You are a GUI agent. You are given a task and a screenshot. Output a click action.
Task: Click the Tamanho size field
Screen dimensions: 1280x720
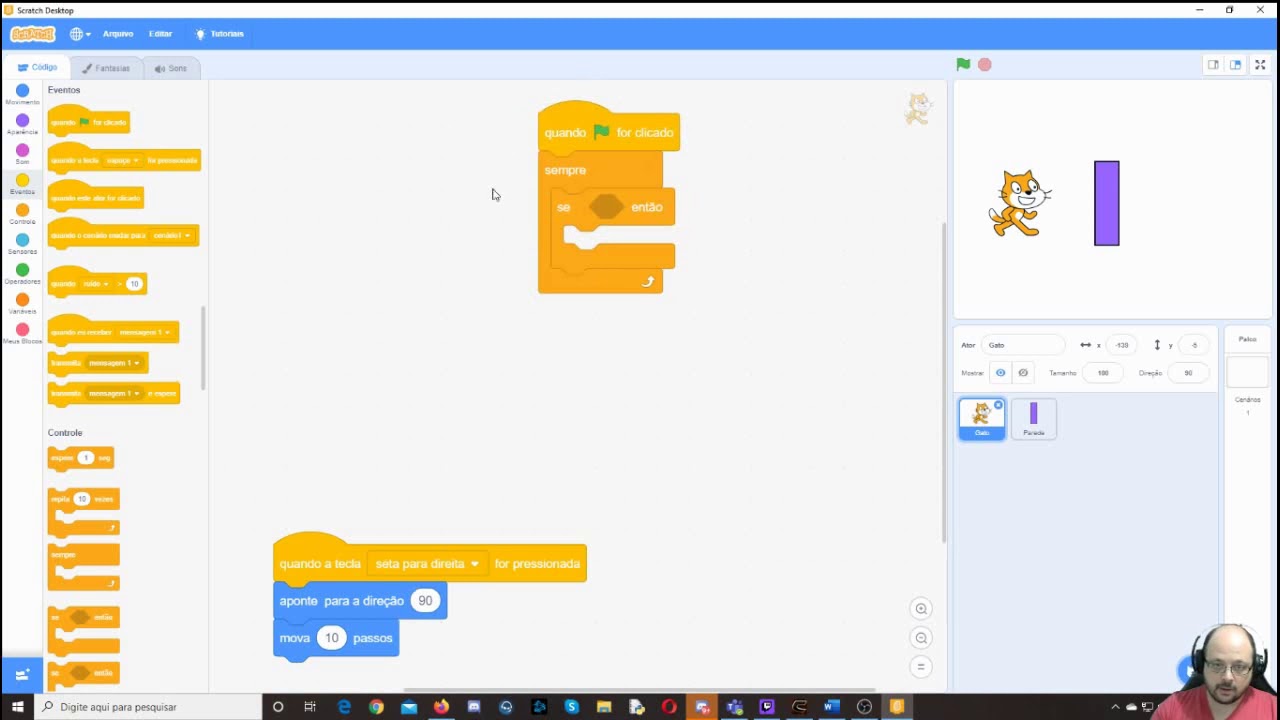[x=1103, y=373]
